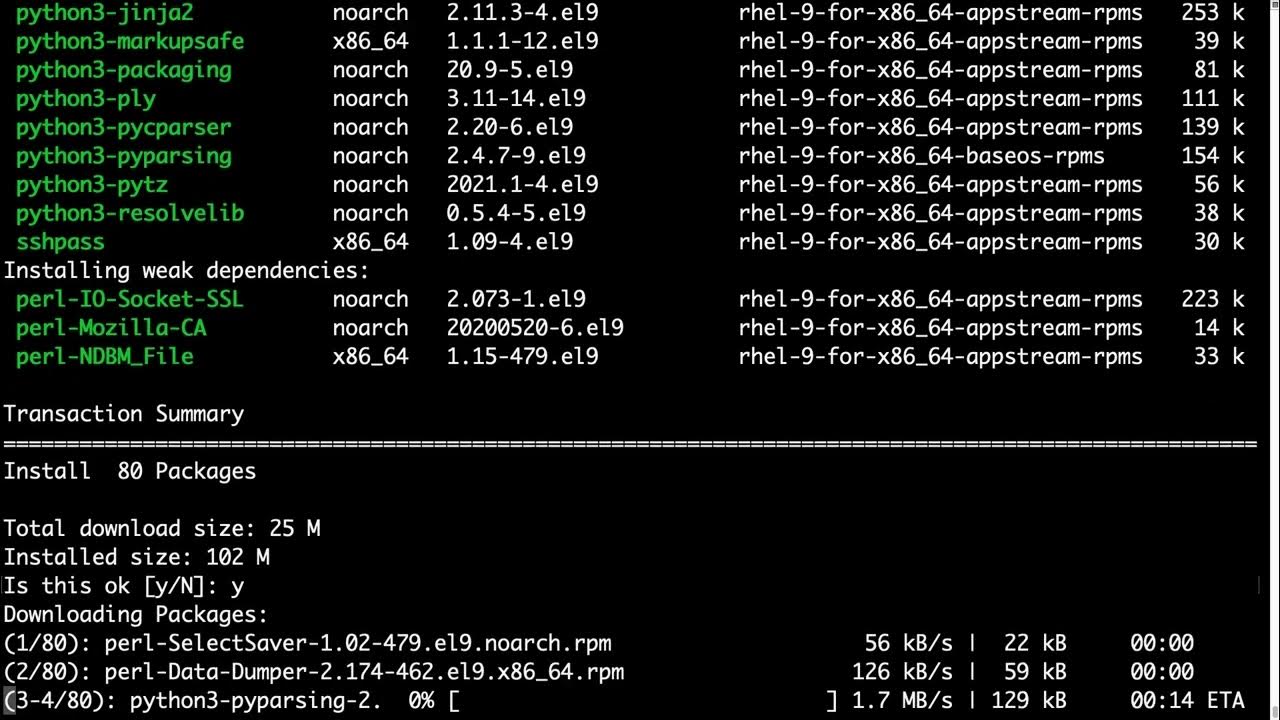
Task: Click the perl-NDBM_File package name
Action: pos(105,357)
